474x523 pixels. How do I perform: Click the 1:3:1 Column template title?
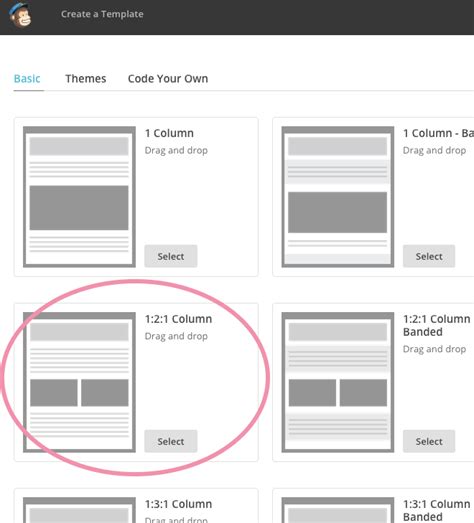point(178,504)
